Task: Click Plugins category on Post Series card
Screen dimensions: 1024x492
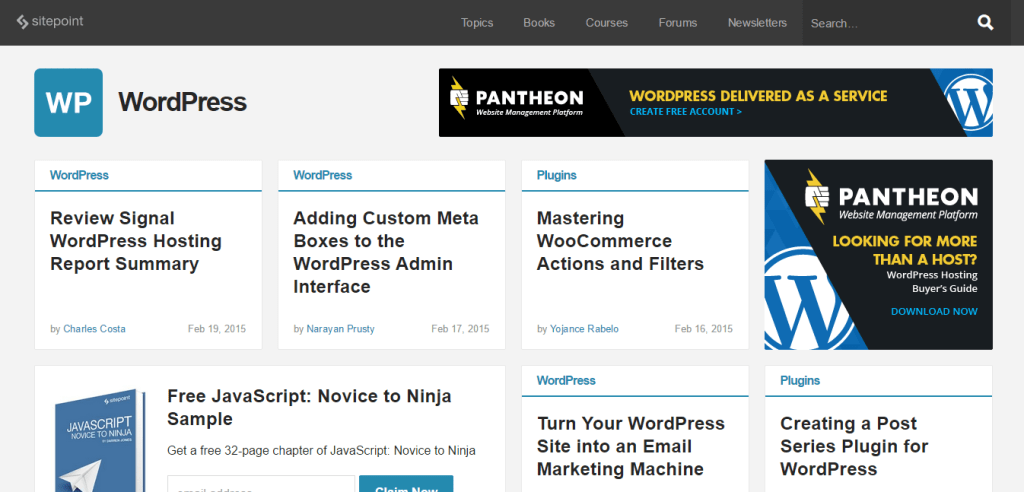Action: (x=800, y=380)
